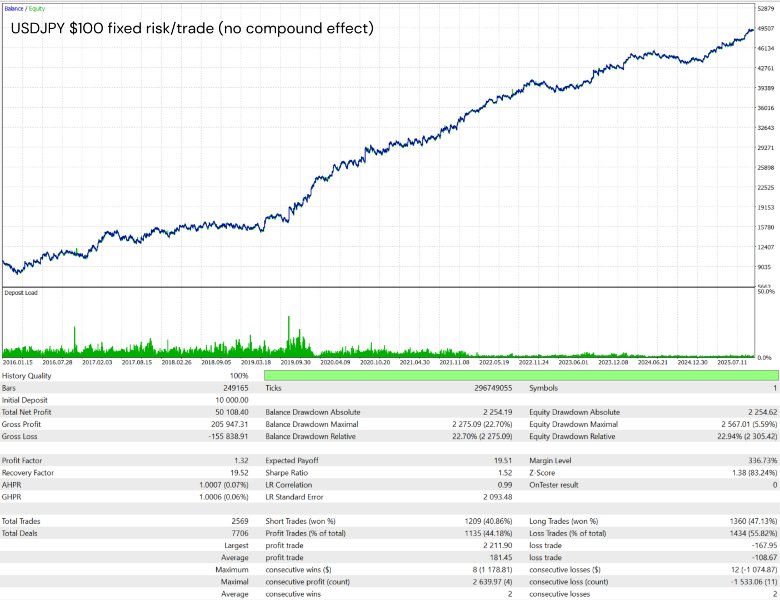The width and height of the screenshot is (780, 600).
Task: Select the Profit Factor value 1.32
Action: [x=241, y=461]
